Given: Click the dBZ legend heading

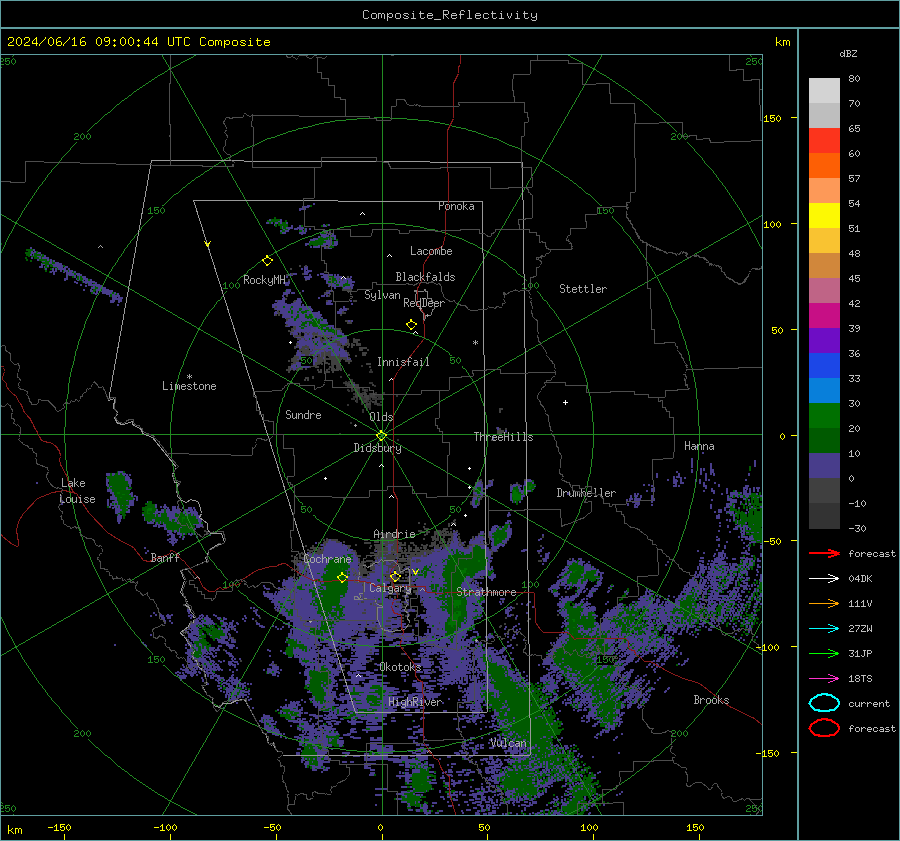Looking at the screenshot, I should tap(848, 53).
